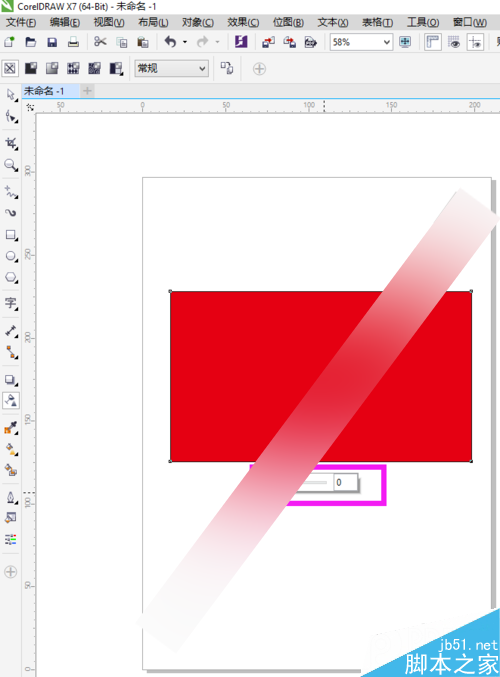Choose fountain transparency
Viewport: 500px width, 677px height.
click(52, 68)
